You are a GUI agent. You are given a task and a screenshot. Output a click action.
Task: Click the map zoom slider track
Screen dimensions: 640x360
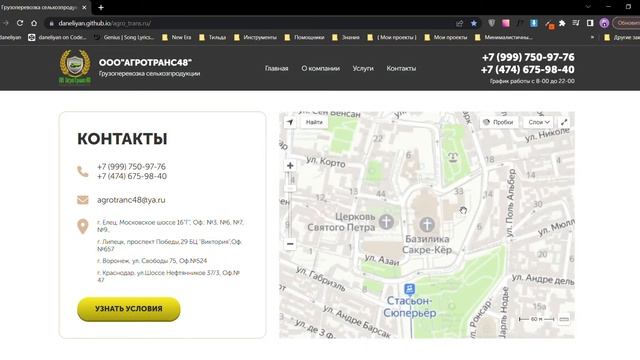[290, 205]
